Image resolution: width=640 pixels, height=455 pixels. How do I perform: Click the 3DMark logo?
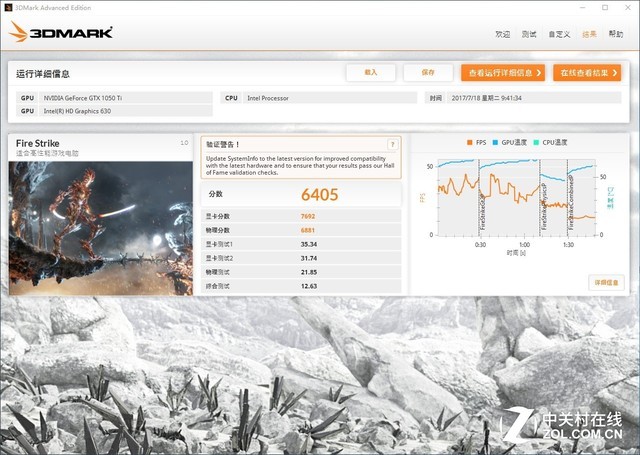tap(60, 32)
